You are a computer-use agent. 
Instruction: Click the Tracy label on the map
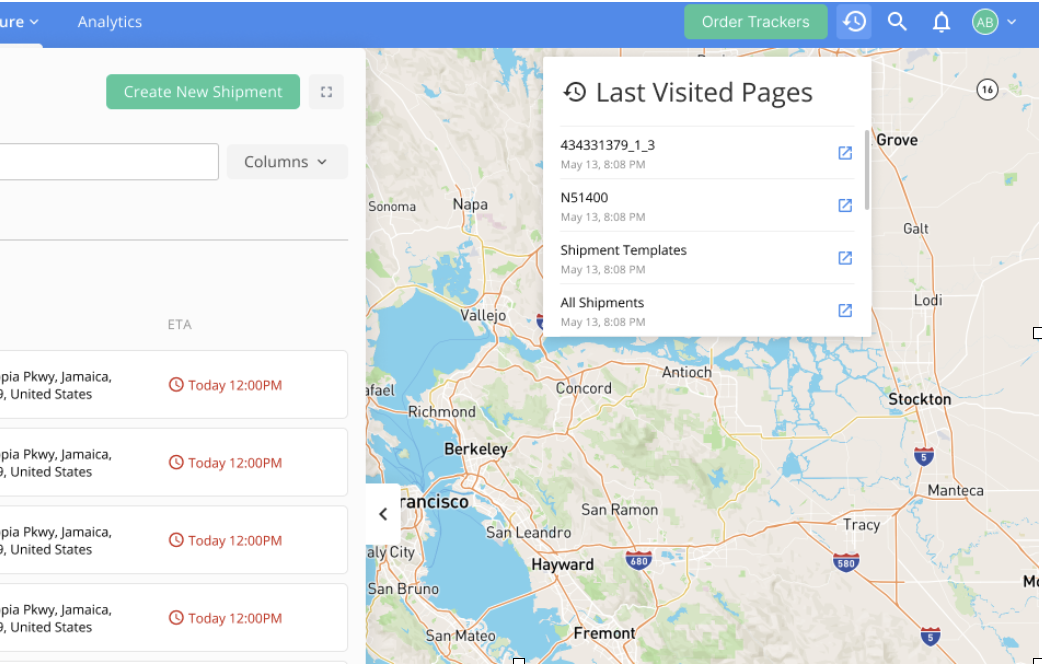point(861,524)
